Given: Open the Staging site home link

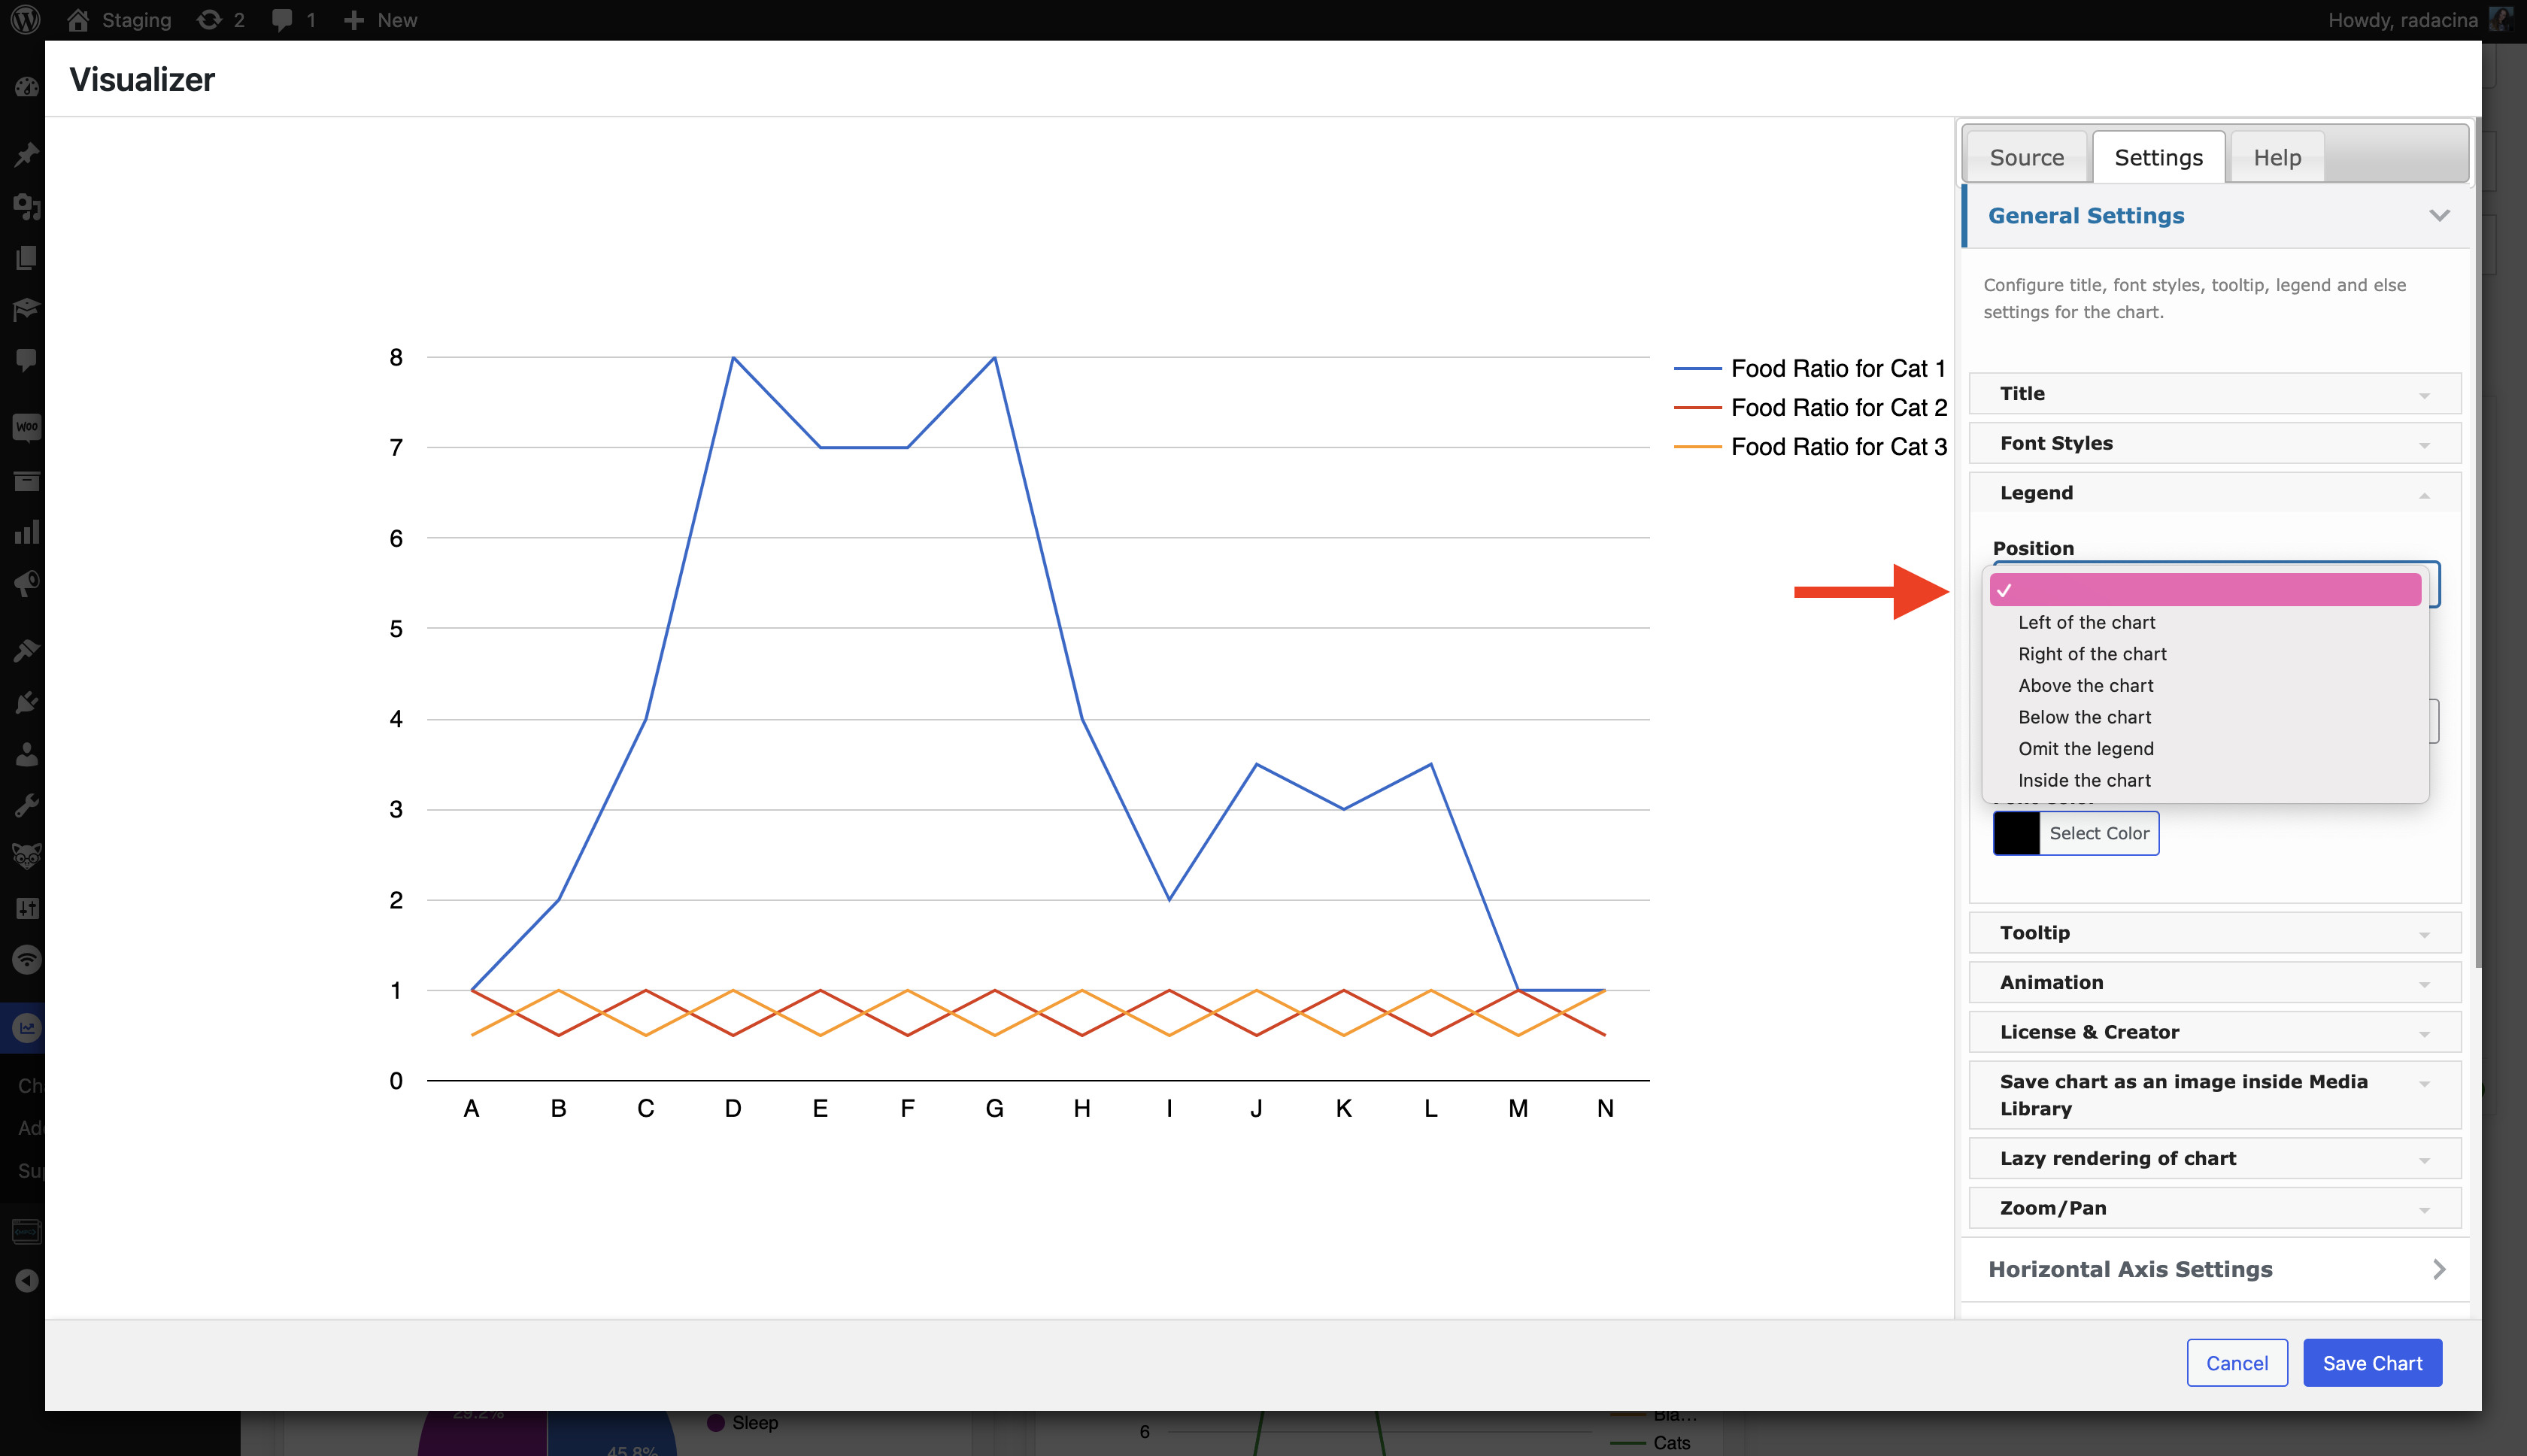Looking at the screenshot, I should tap(119, 20).
